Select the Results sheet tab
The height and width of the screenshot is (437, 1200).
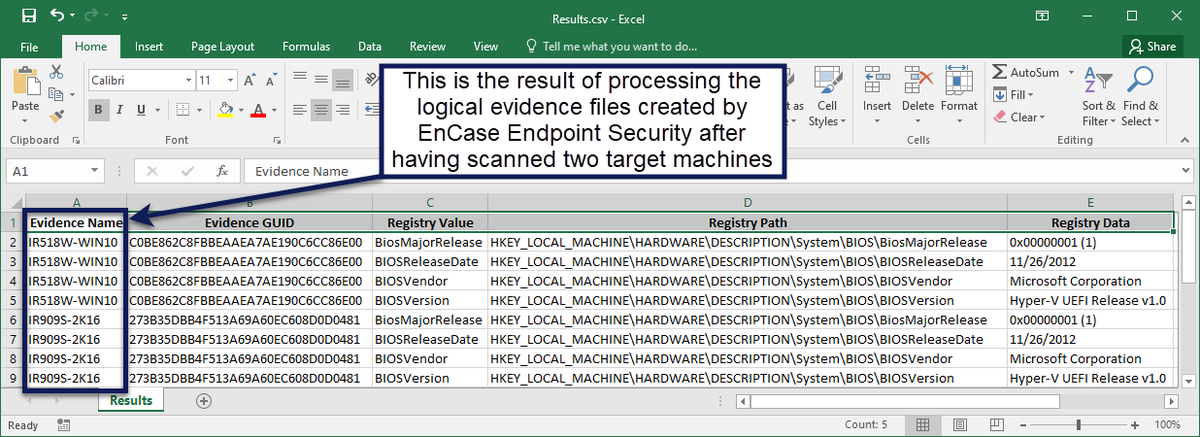(x=131, y=401)
